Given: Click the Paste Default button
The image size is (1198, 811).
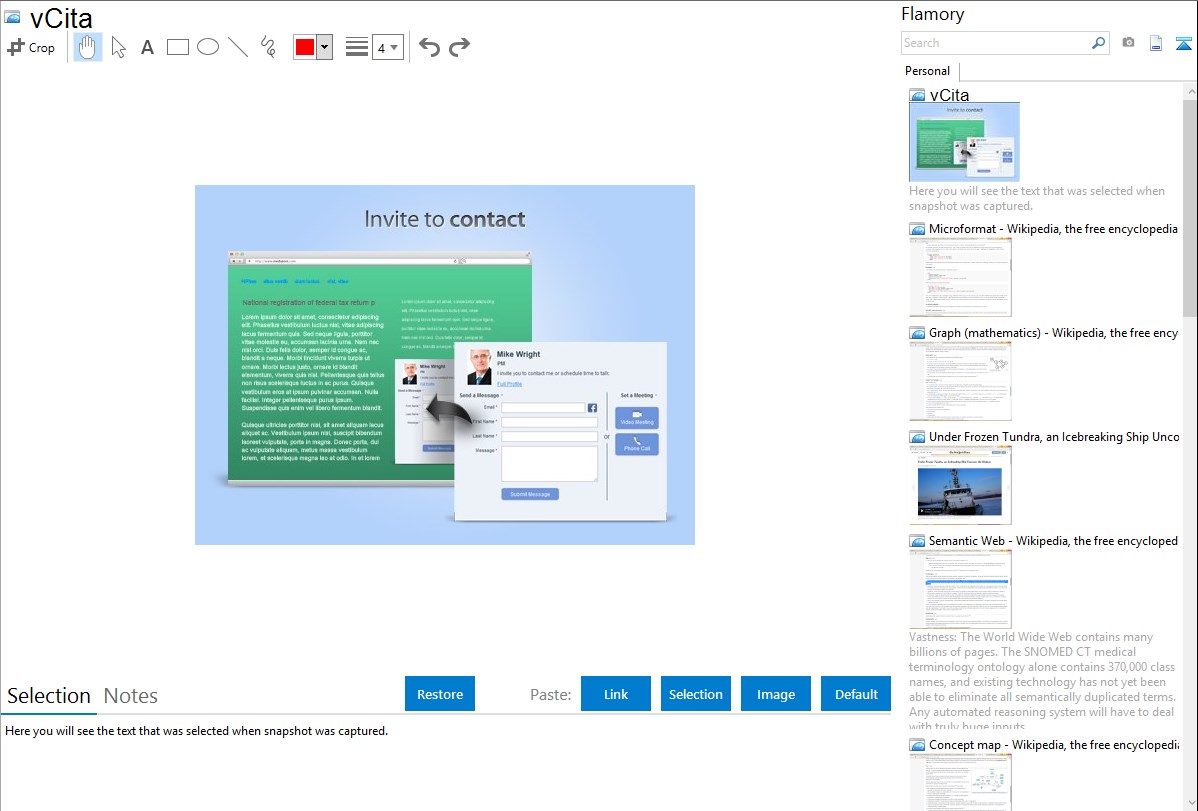Looking at the screenshot, I should (856, 694).
